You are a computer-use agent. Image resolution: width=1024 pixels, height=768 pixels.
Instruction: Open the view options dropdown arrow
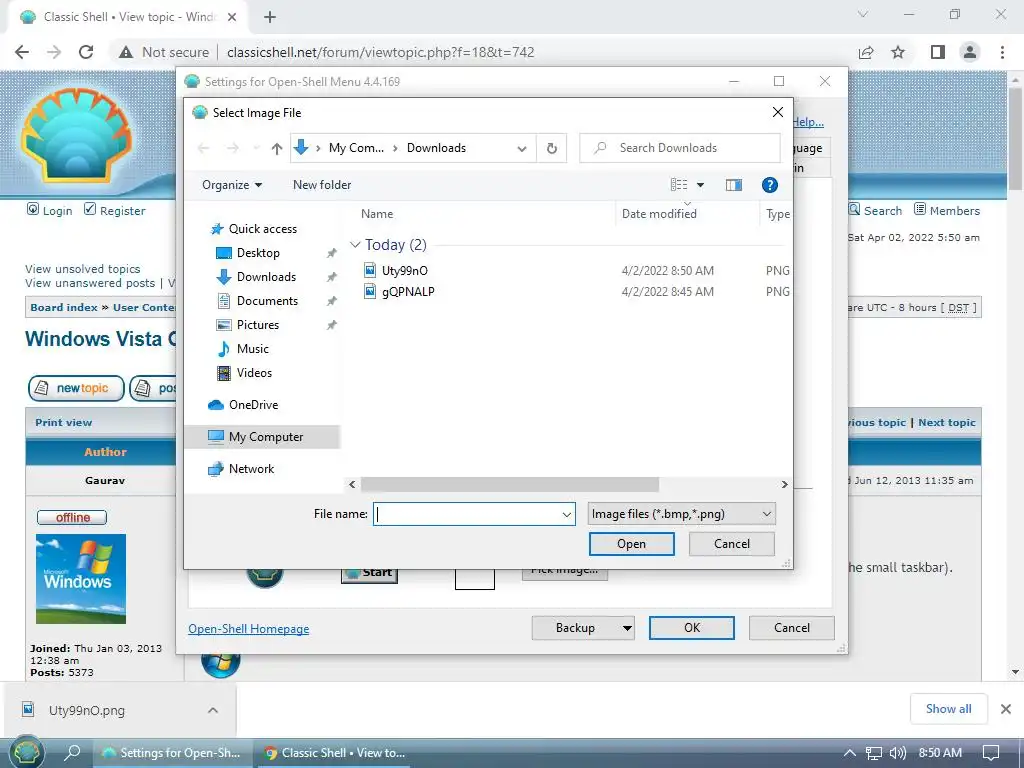tap(700, 185)
